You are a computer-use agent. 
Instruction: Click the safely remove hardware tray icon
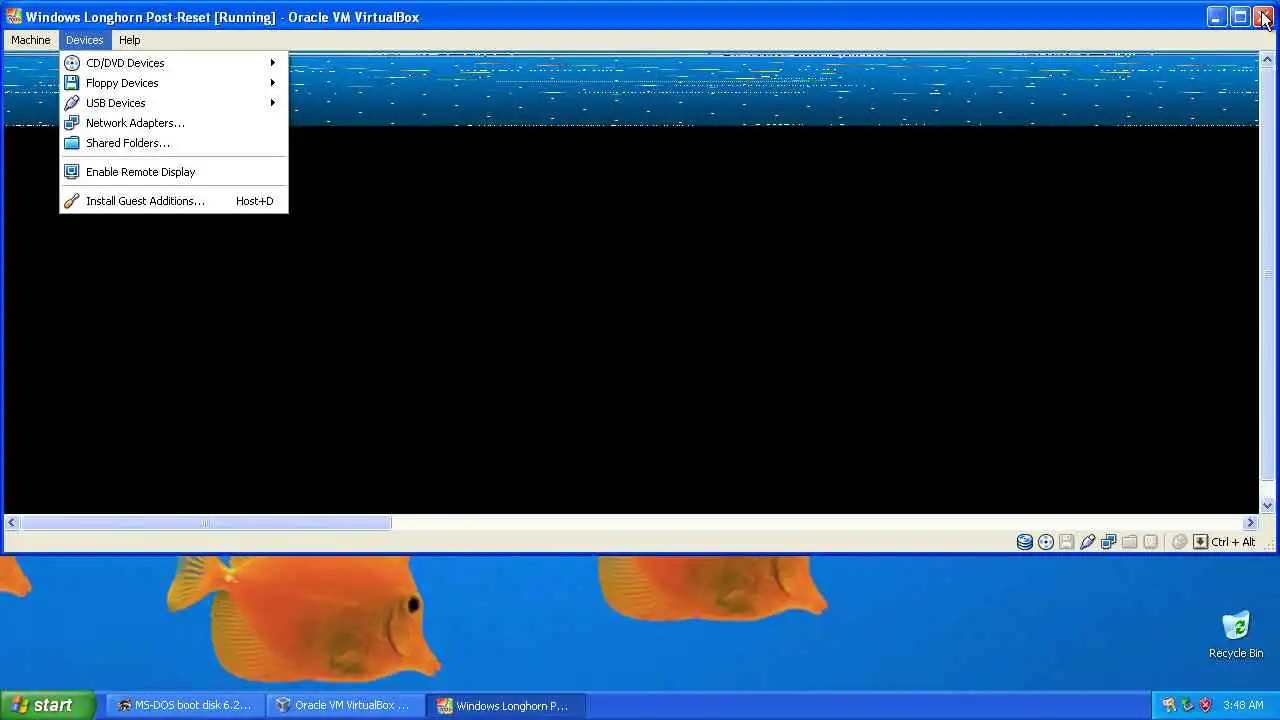pos(1187,705)
